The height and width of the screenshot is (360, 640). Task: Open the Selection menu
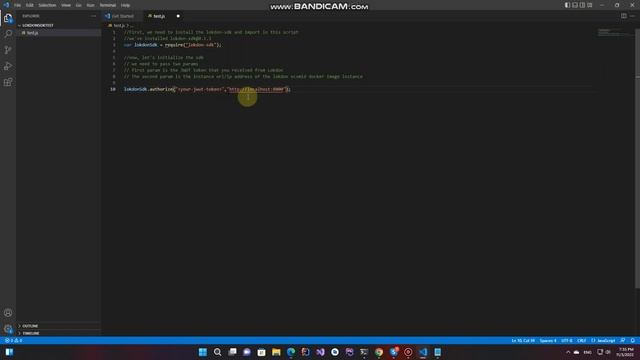[47, 5]
